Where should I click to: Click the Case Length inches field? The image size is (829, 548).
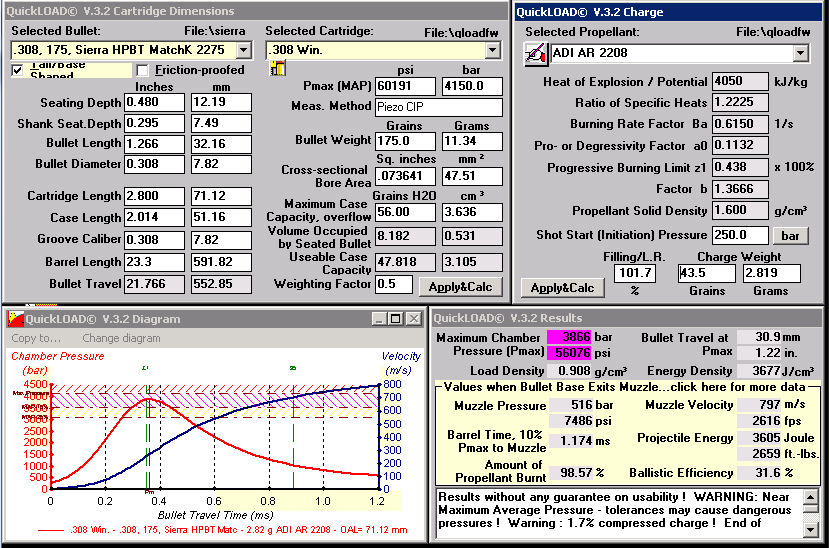click(154, 217)
